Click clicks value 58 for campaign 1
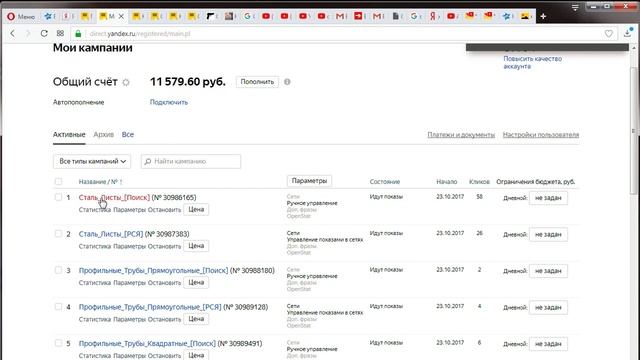Viewport: 640px width, 360px height. (479, 197)
